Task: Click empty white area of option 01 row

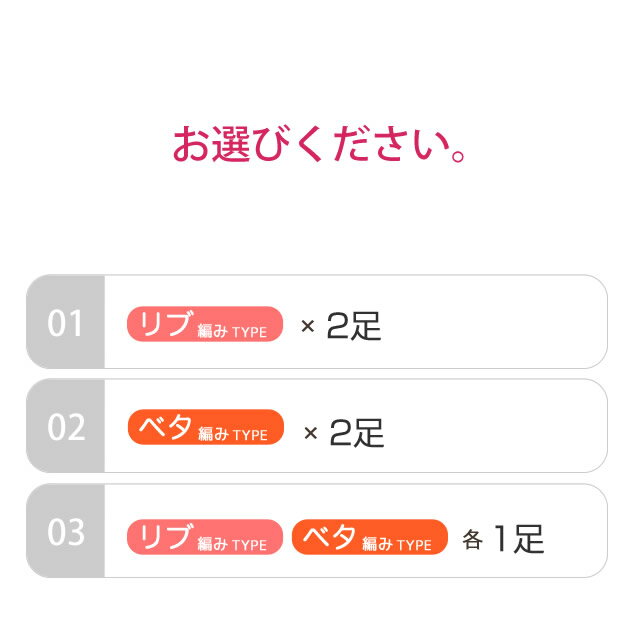Action: coord(490,322)
